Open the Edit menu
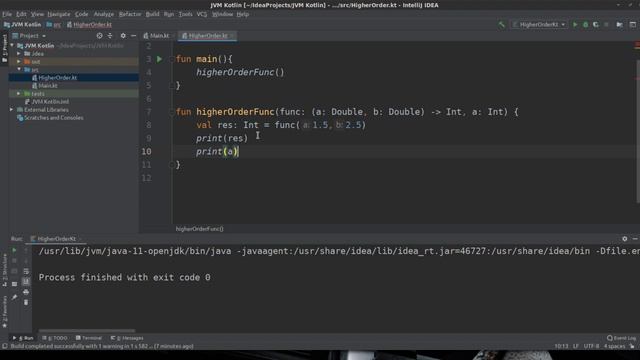Viewport: 640px width, 360px height. [x=21, y=14]
